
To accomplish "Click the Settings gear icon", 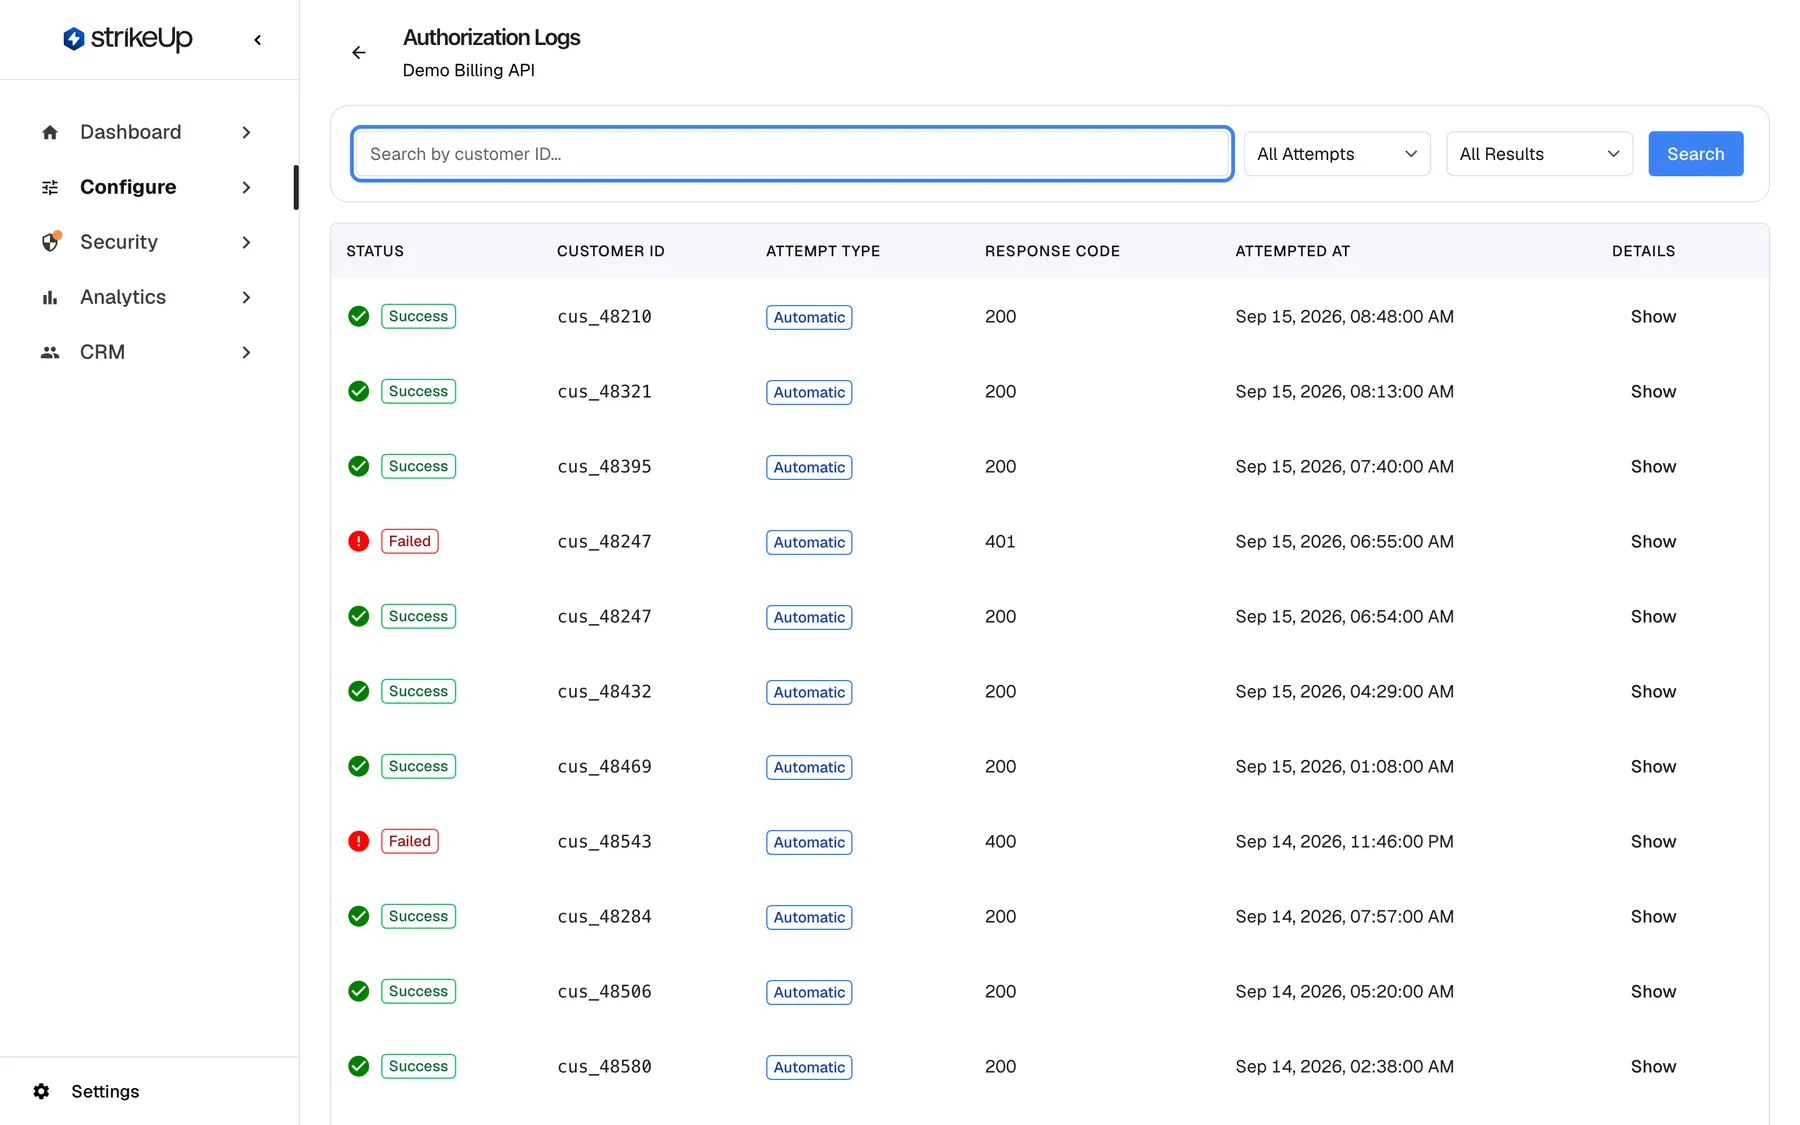I will [41, 1091].
